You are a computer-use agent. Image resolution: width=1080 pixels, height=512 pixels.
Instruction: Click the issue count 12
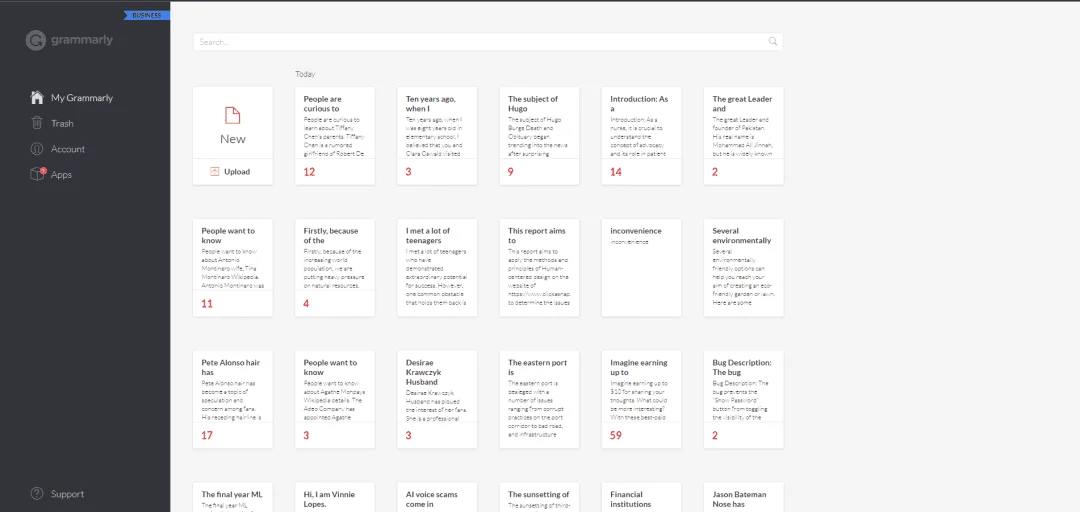point(309,172)
